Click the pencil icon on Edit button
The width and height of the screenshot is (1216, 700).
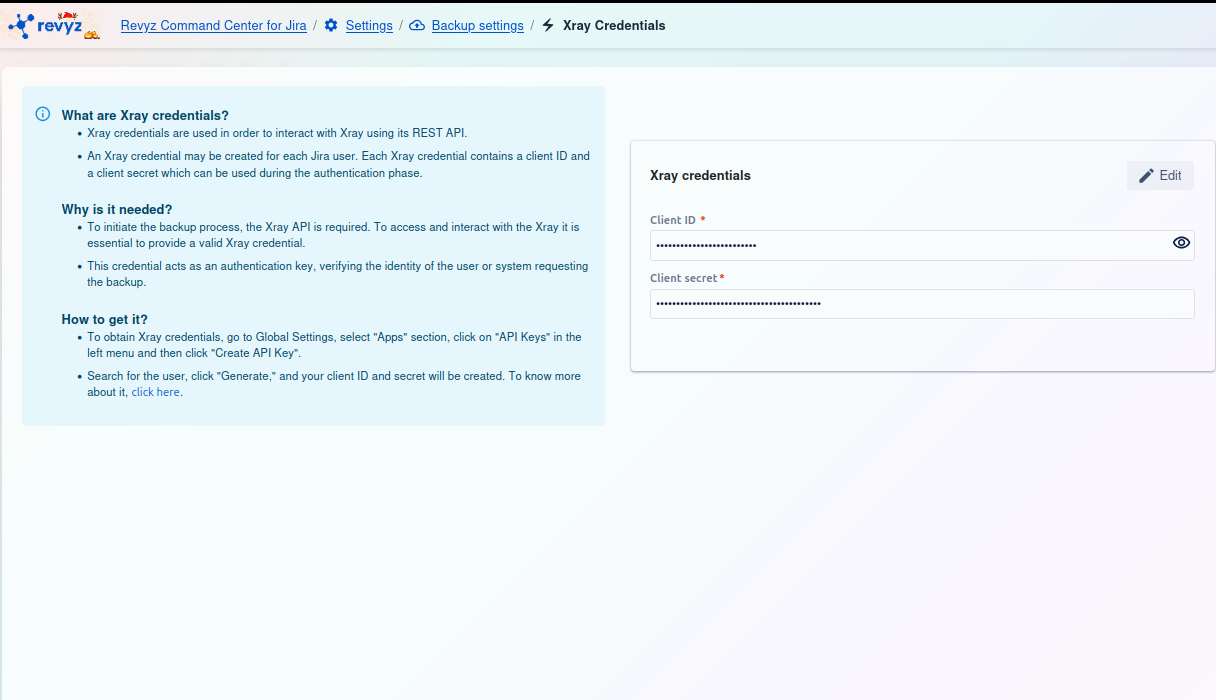tap(1146, 175)
